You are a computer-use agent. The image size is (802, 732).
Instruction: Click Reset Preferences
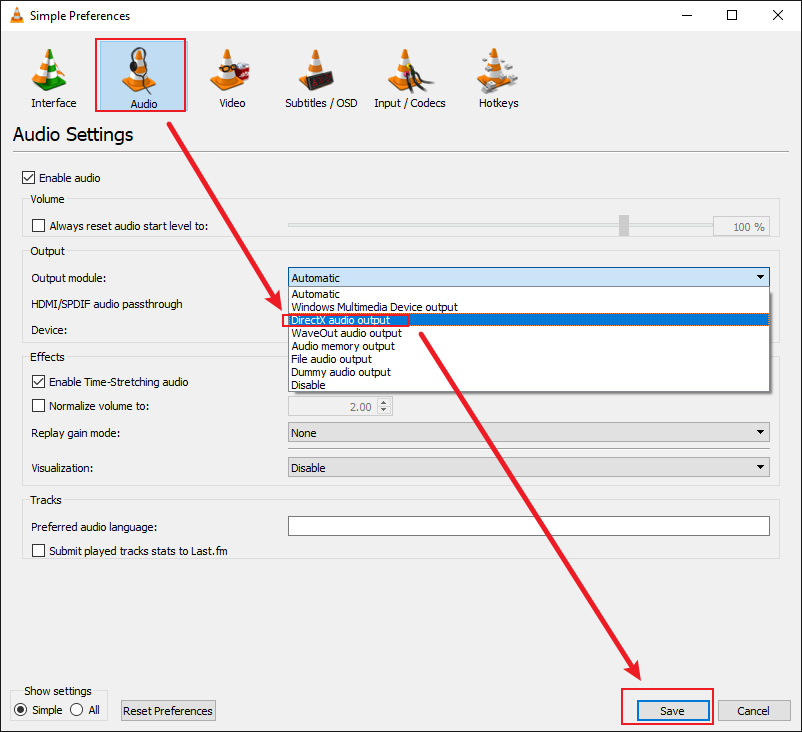[x=167, y=710]
